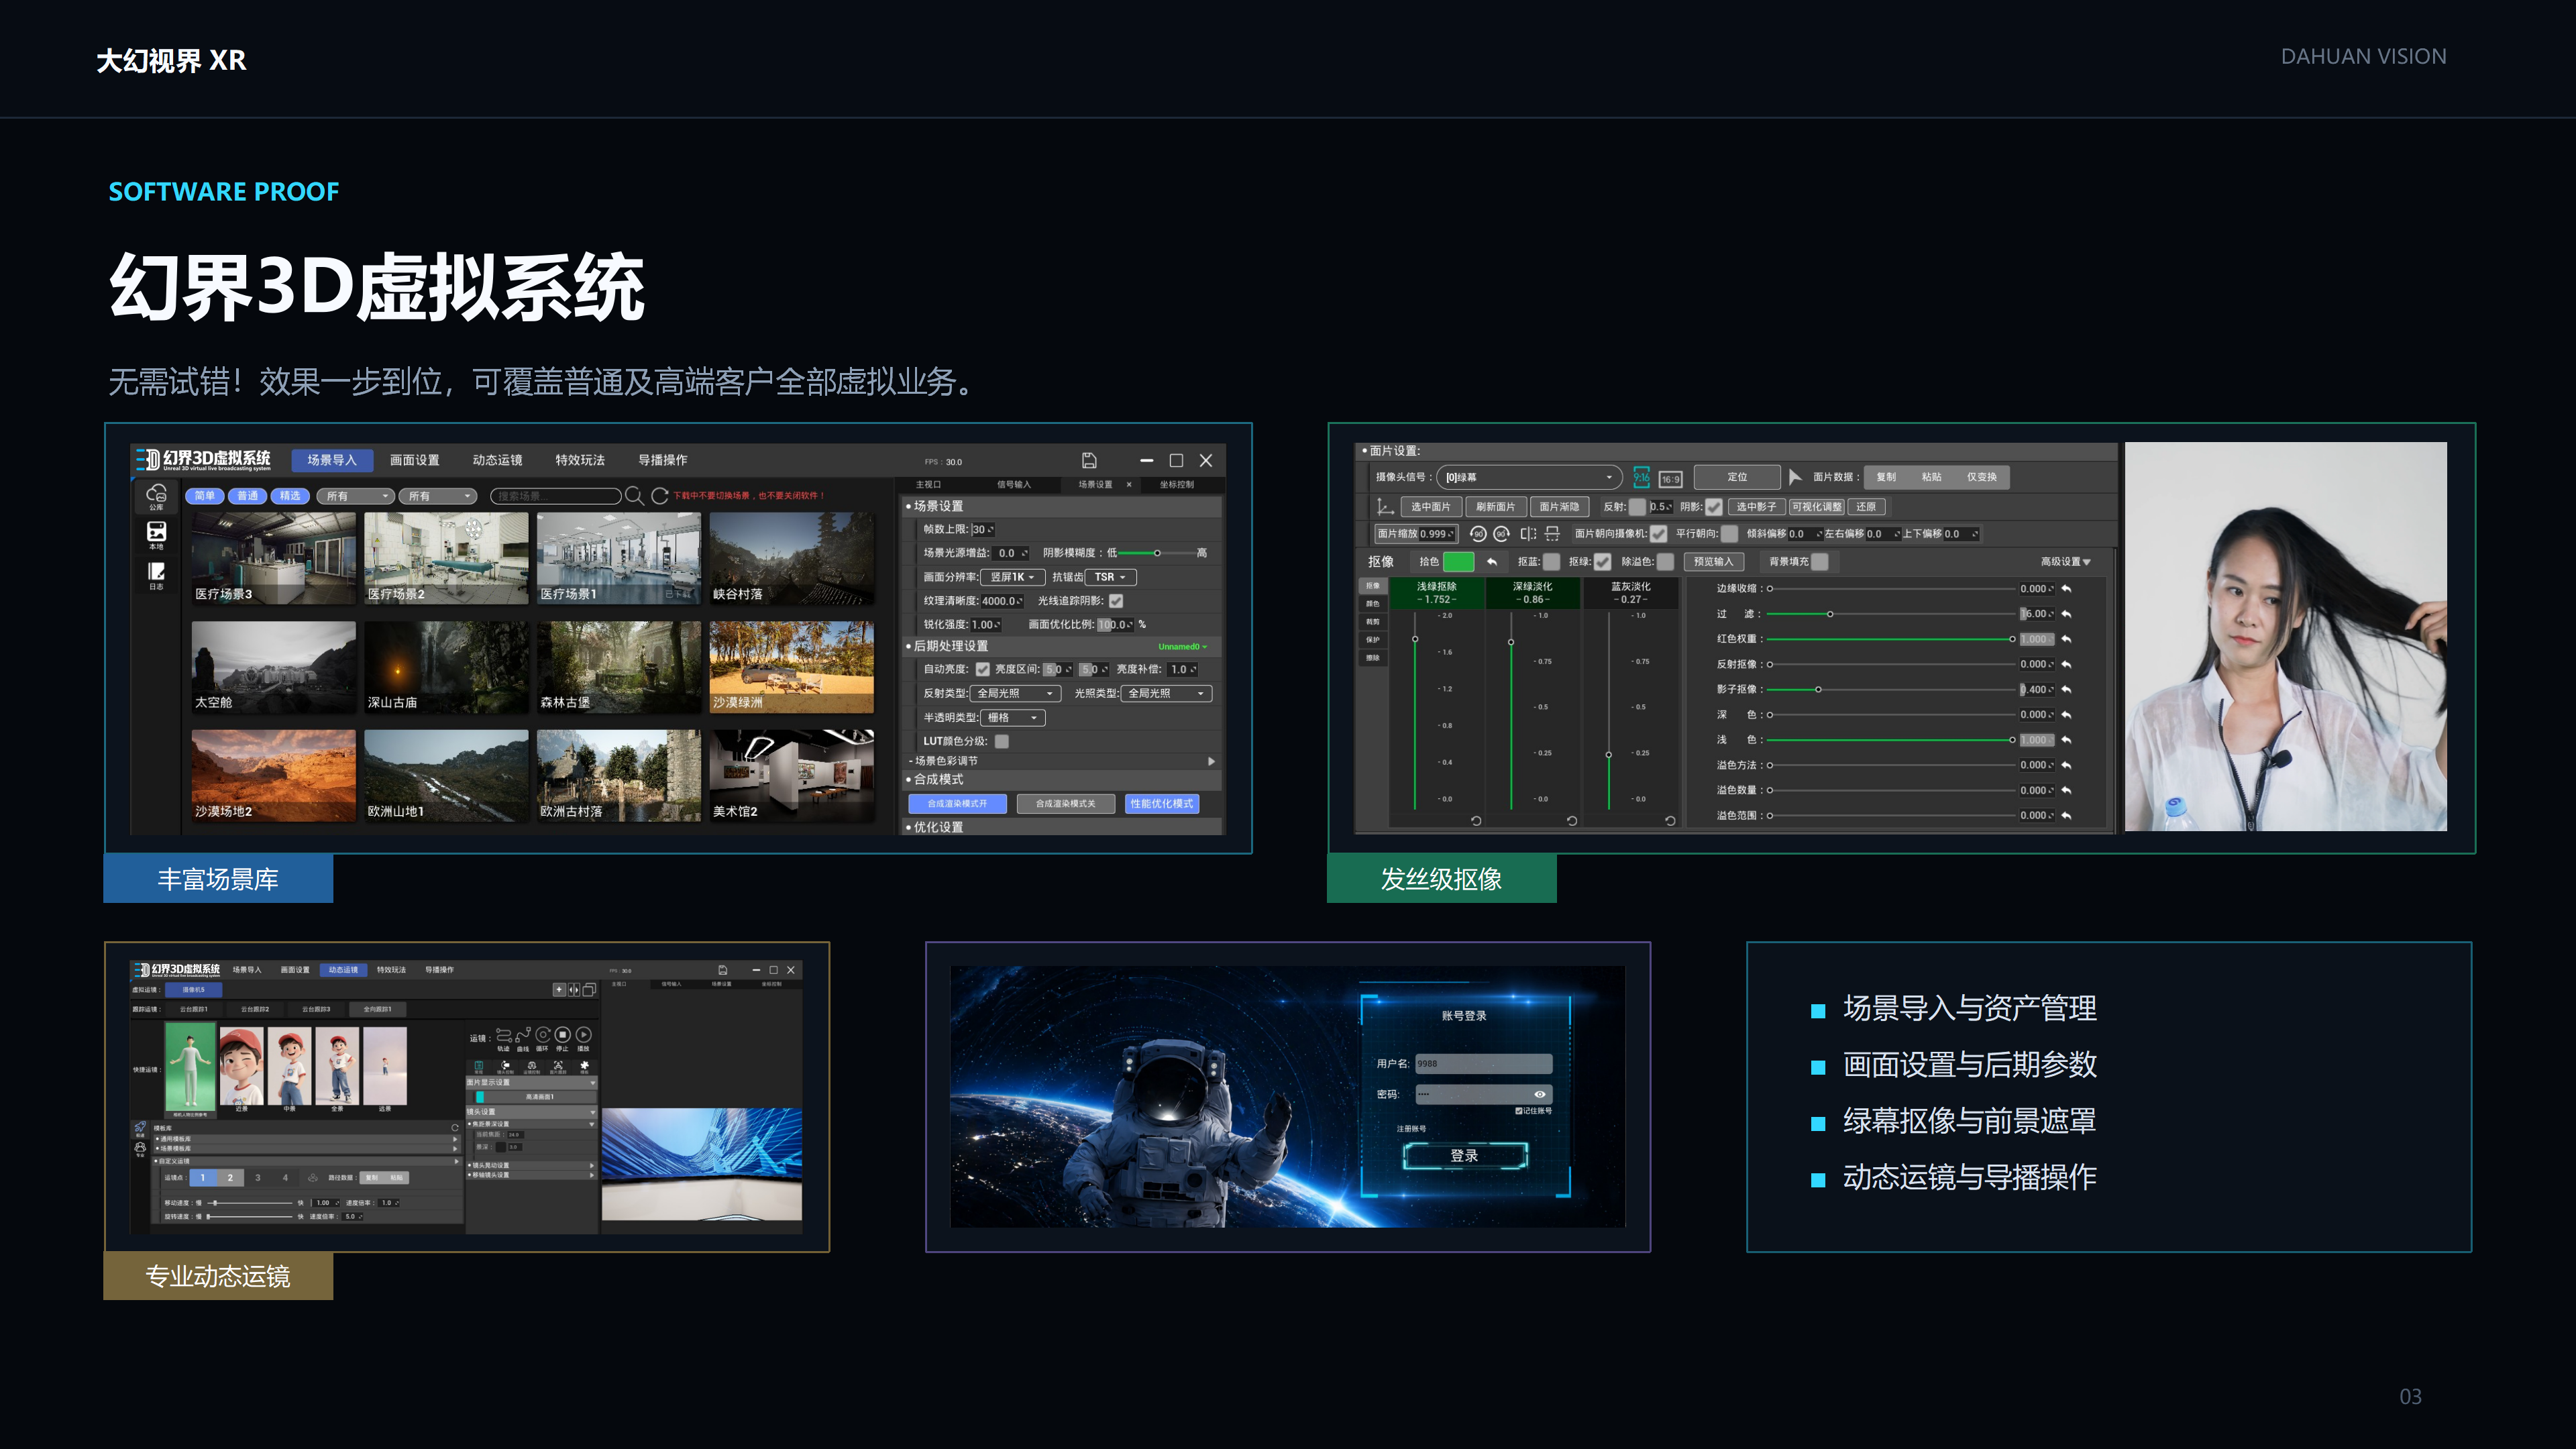Reset the 浅绿抠除 slider with its circular icon
2576x1449 pixels.
pyautogui.click(x=1476, y=820)
